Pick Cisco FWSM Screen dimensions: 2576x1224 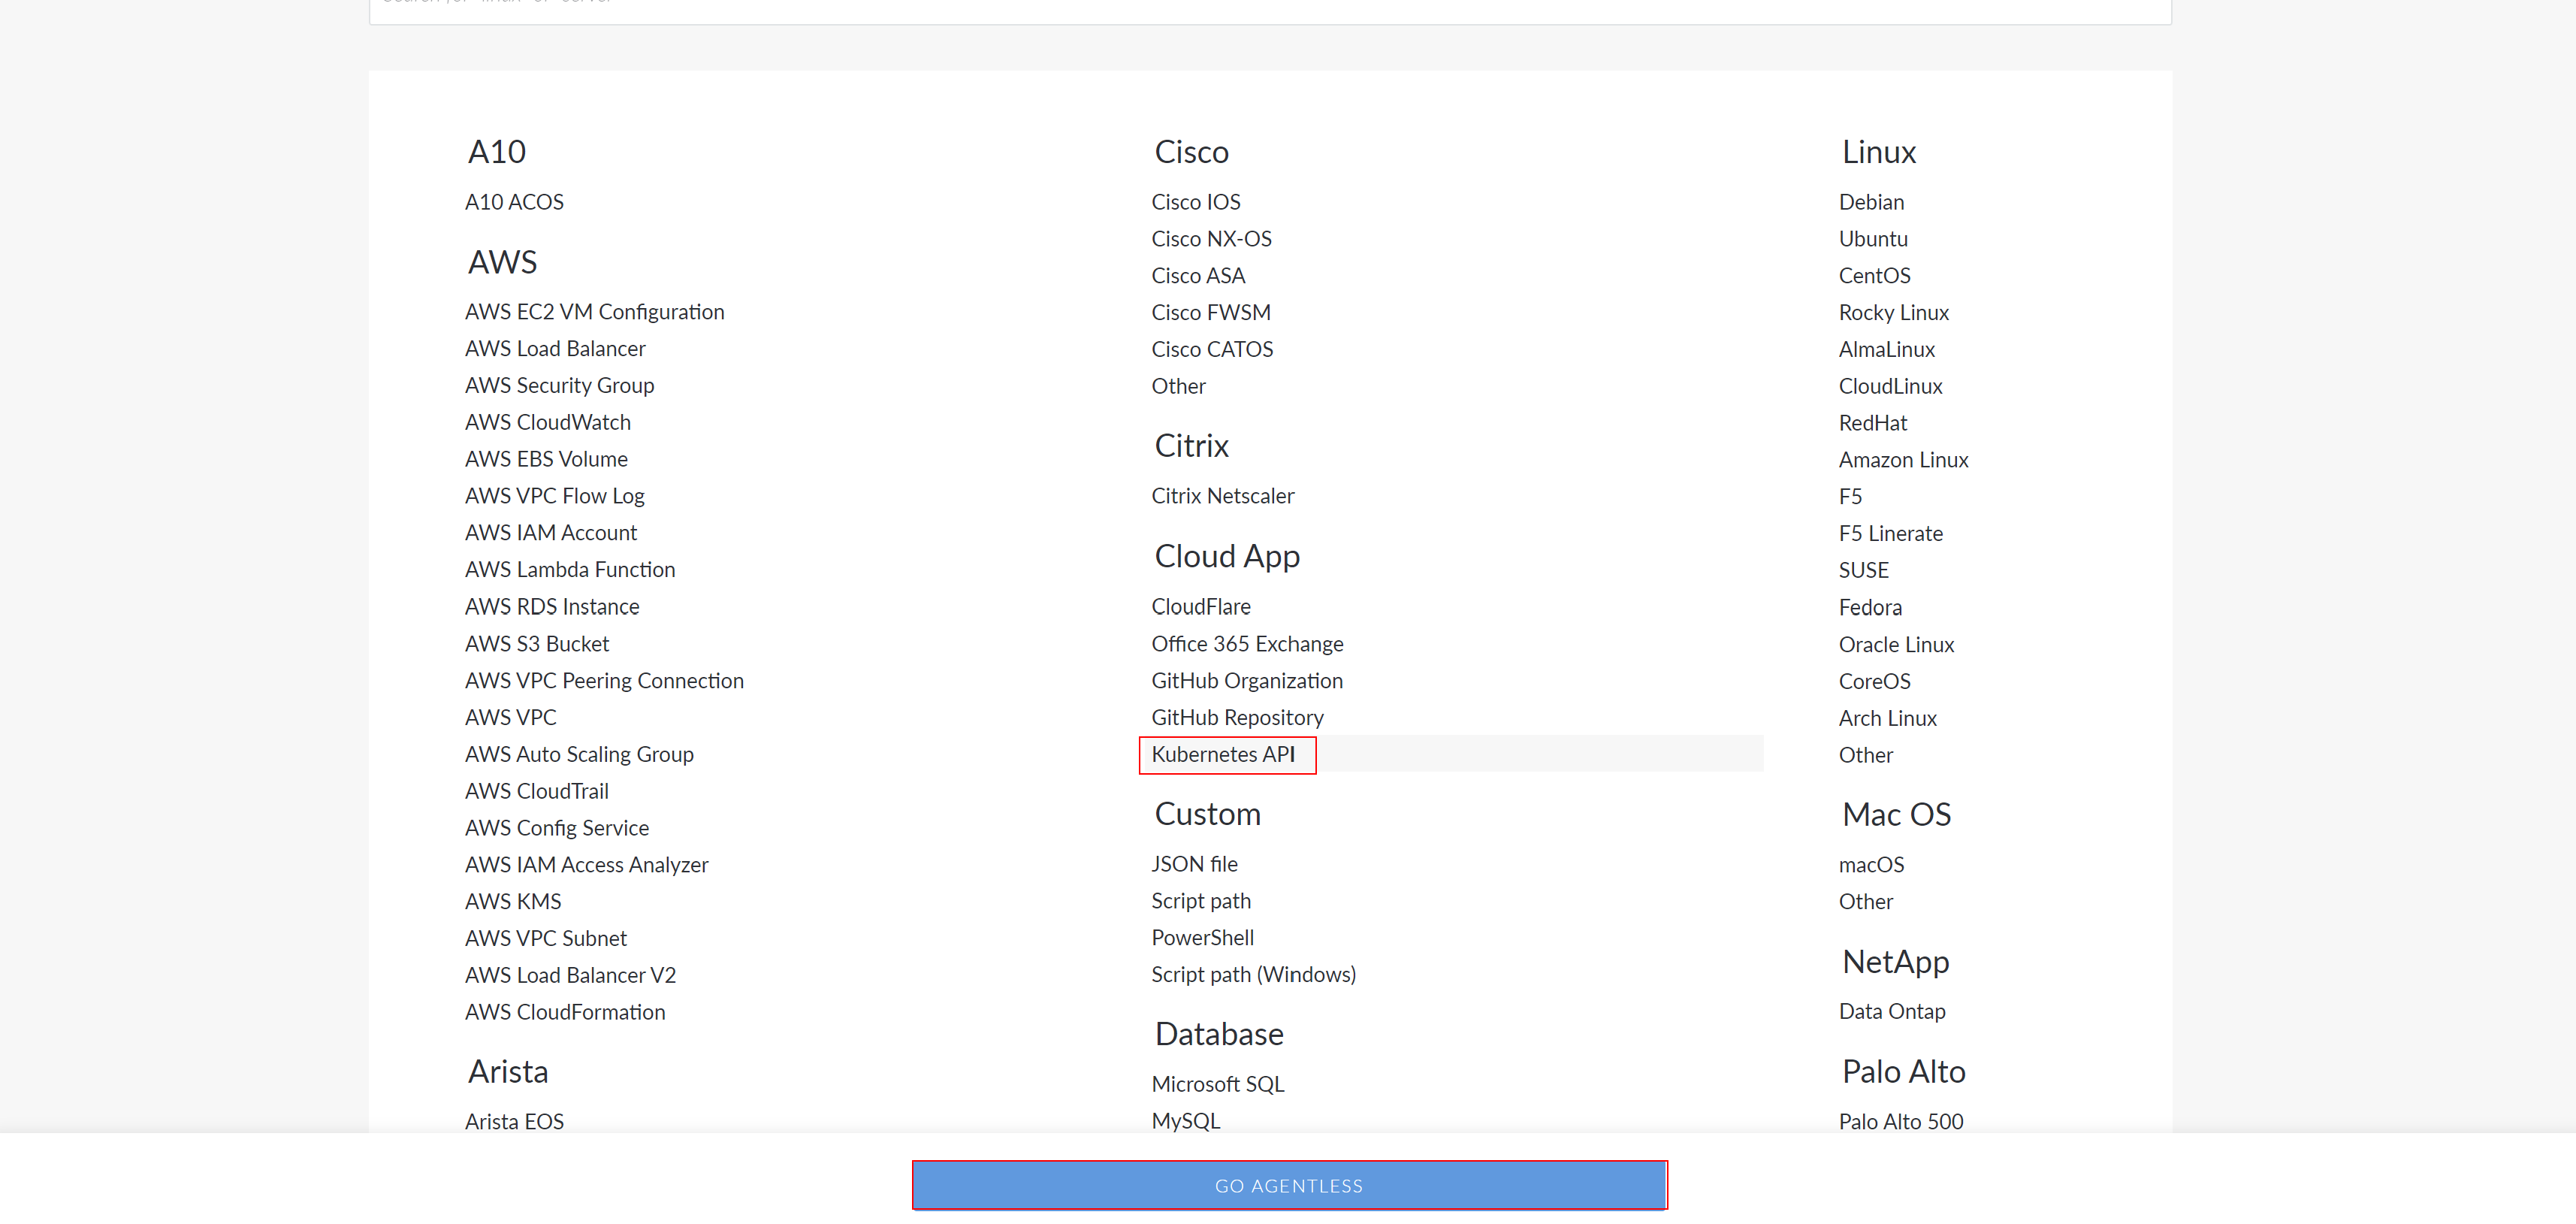[x=1211, y=313]
